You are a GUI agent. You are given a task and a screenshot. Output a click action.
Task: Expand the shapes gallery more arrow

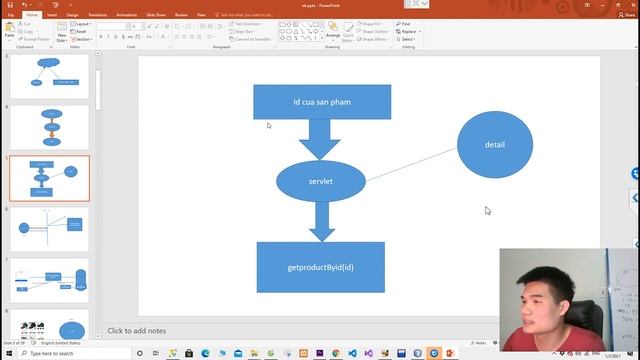pyautogui.click(x=322, y=38)
